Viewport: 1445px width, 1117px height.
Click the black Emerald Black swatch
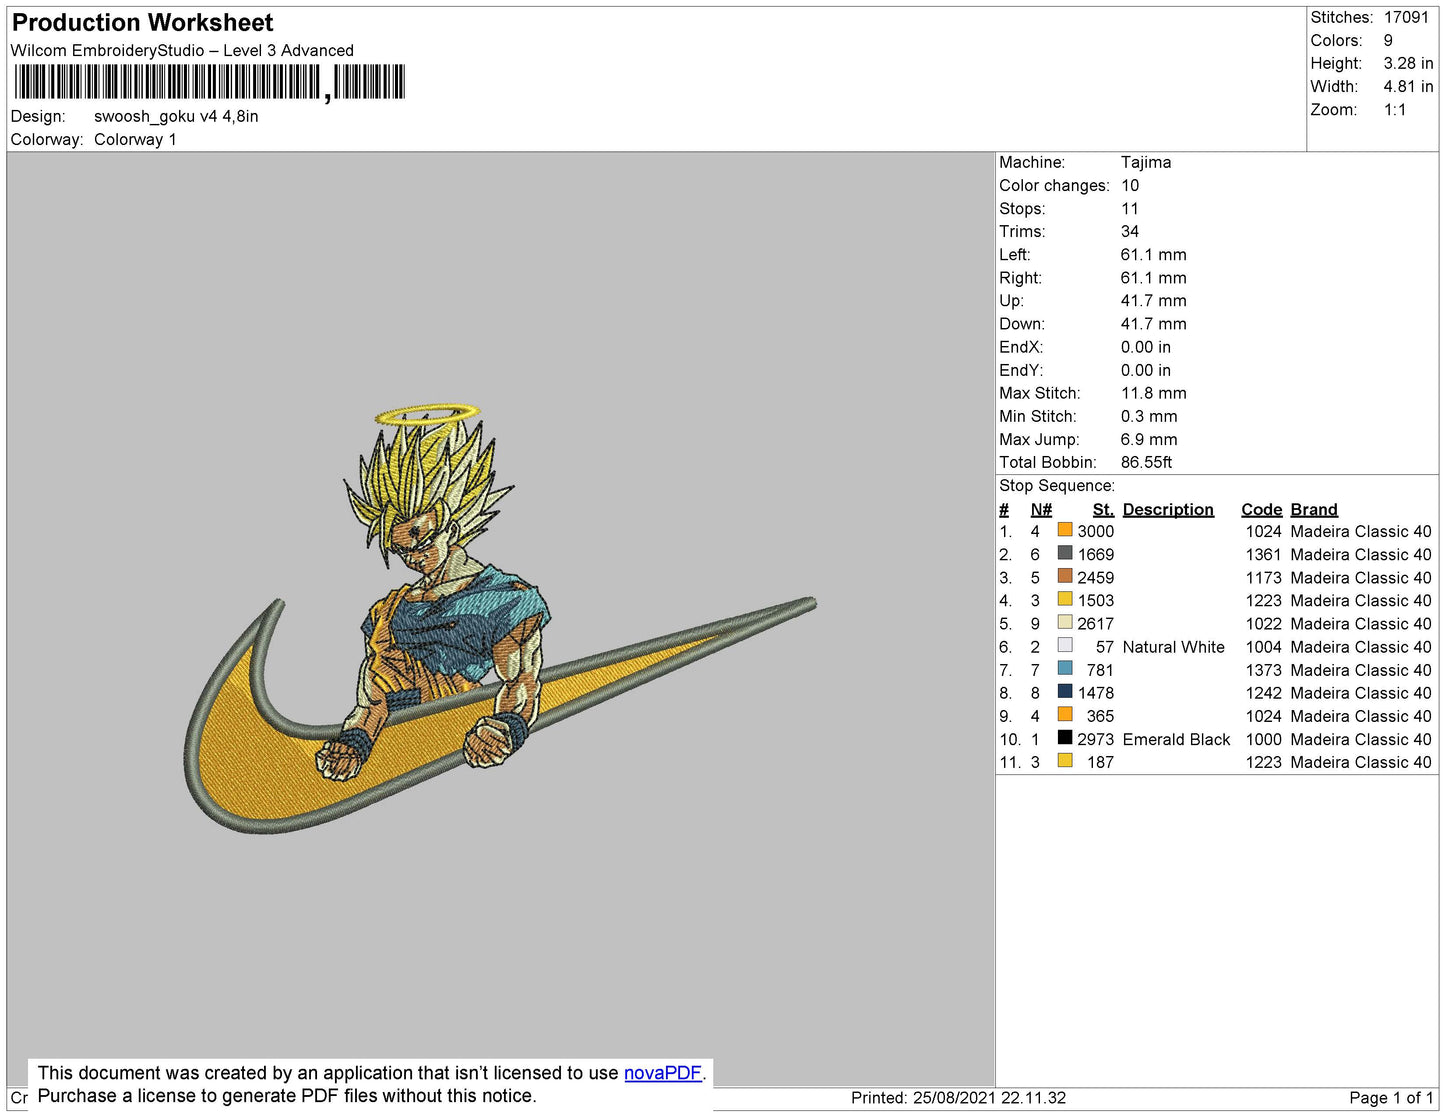tap(1065, 738)
